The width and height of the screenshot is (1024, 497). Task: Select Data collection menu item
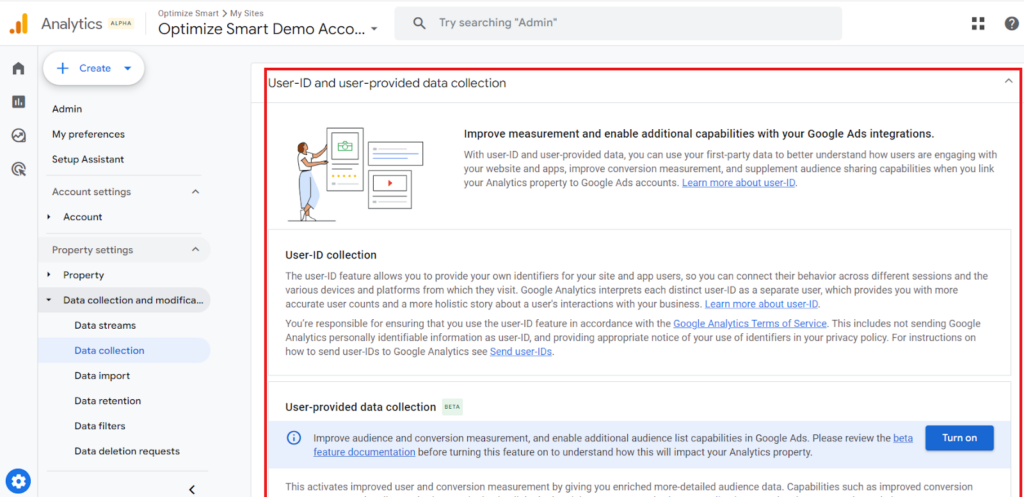point(124,350)
